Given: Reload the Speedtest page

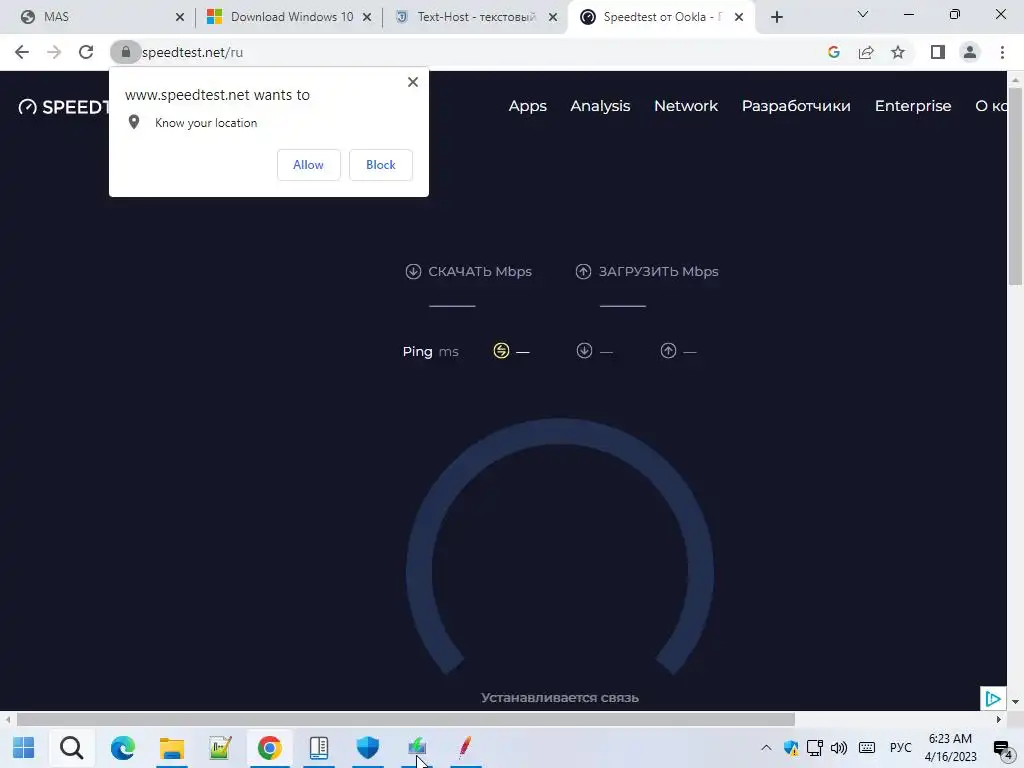Looking at the screenshot, I should point(86,52).
